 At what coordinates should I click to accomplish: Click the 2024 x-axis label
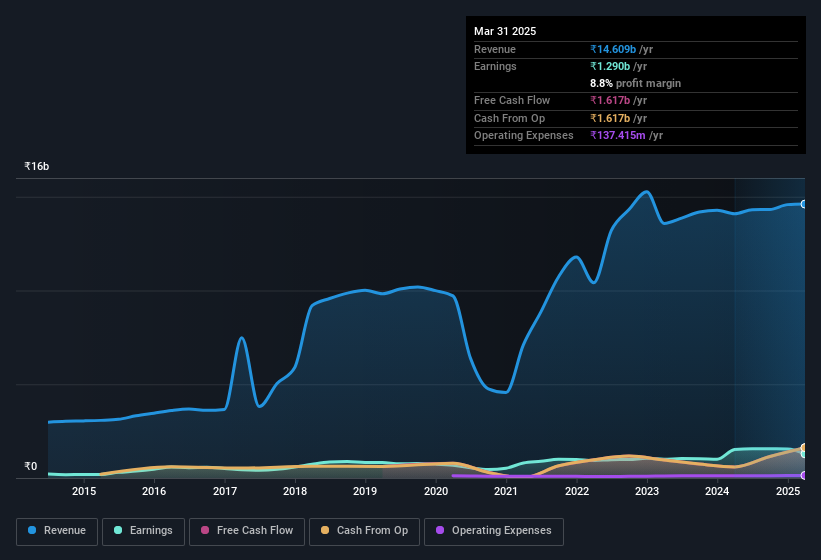click(717, 491)
